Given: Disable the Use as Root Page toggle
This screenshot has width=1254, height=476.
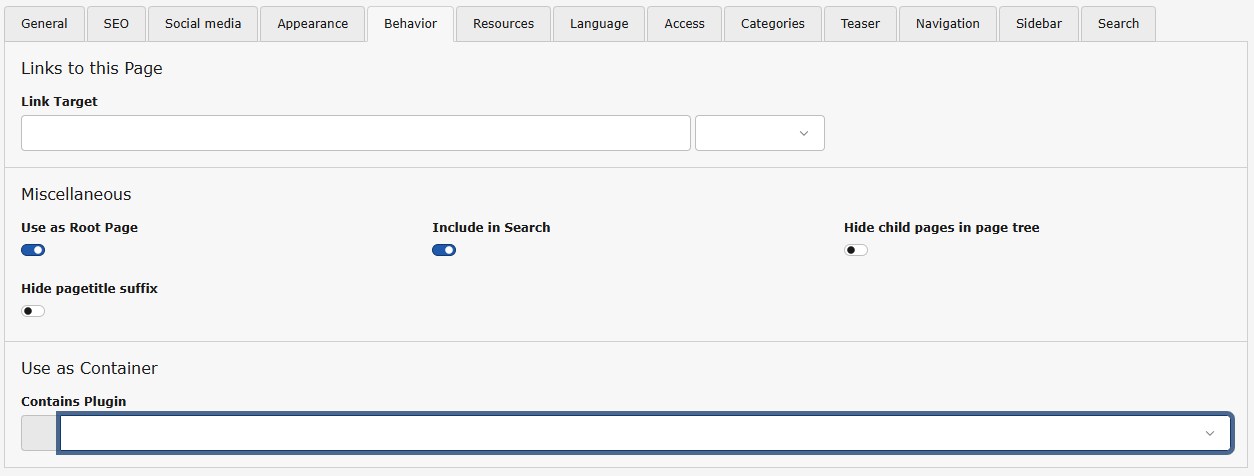Looking at the screenshot, I should [33, 250].
